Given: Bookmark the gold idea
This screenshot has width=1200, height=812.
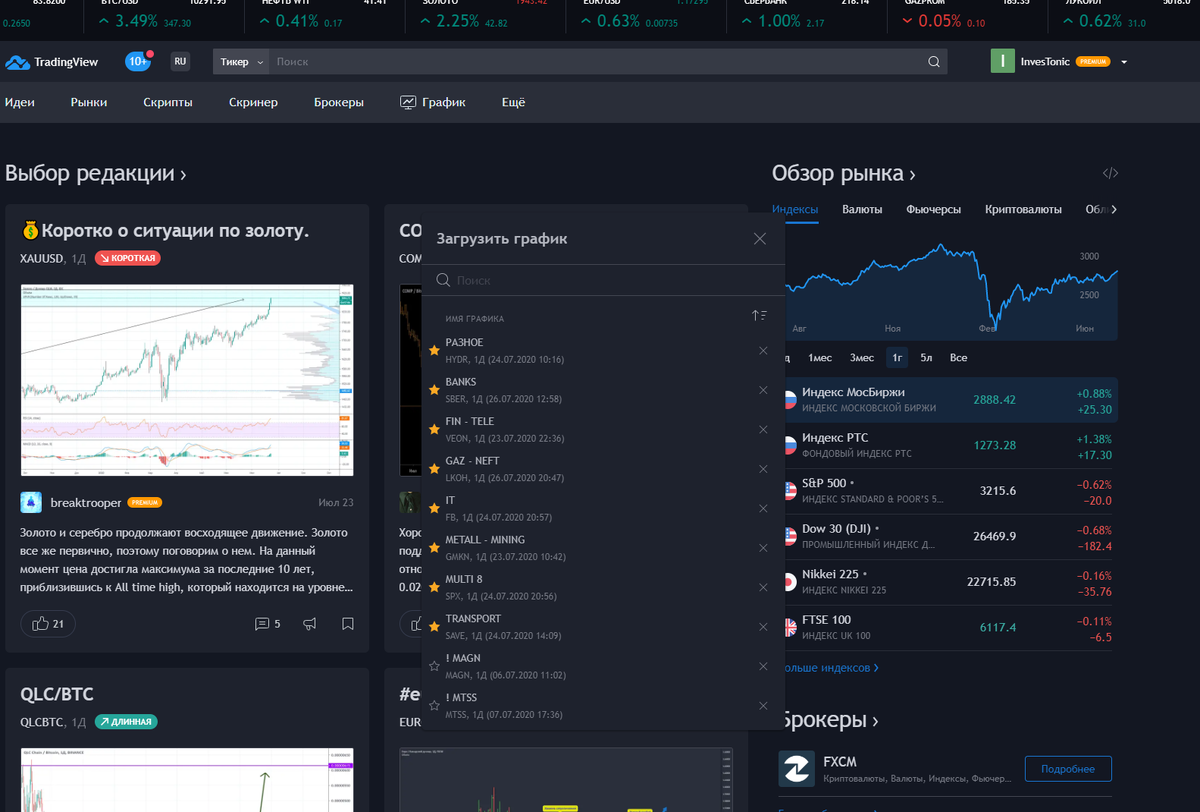Looking at the screenshot, I should (x=348, y=624).
